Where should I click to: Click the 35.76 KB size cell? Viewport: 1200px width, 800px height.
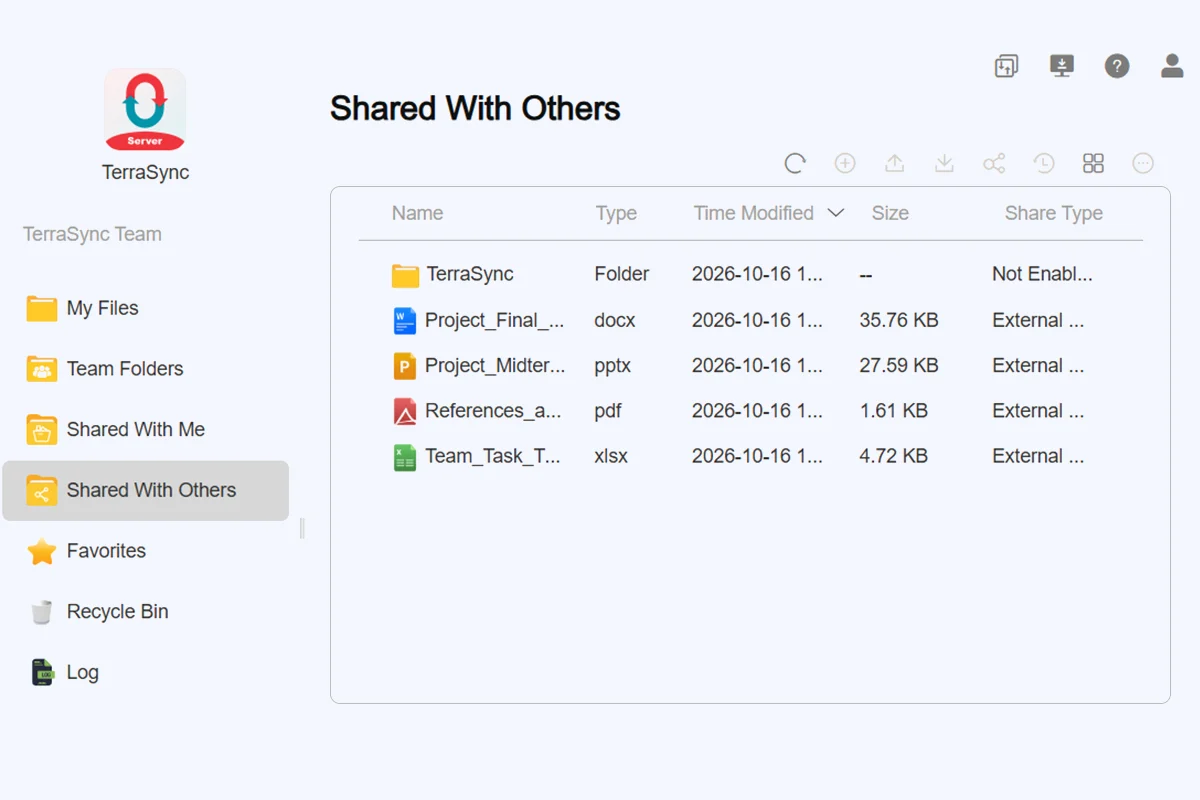pyautogui.click(x=899, y=321)
